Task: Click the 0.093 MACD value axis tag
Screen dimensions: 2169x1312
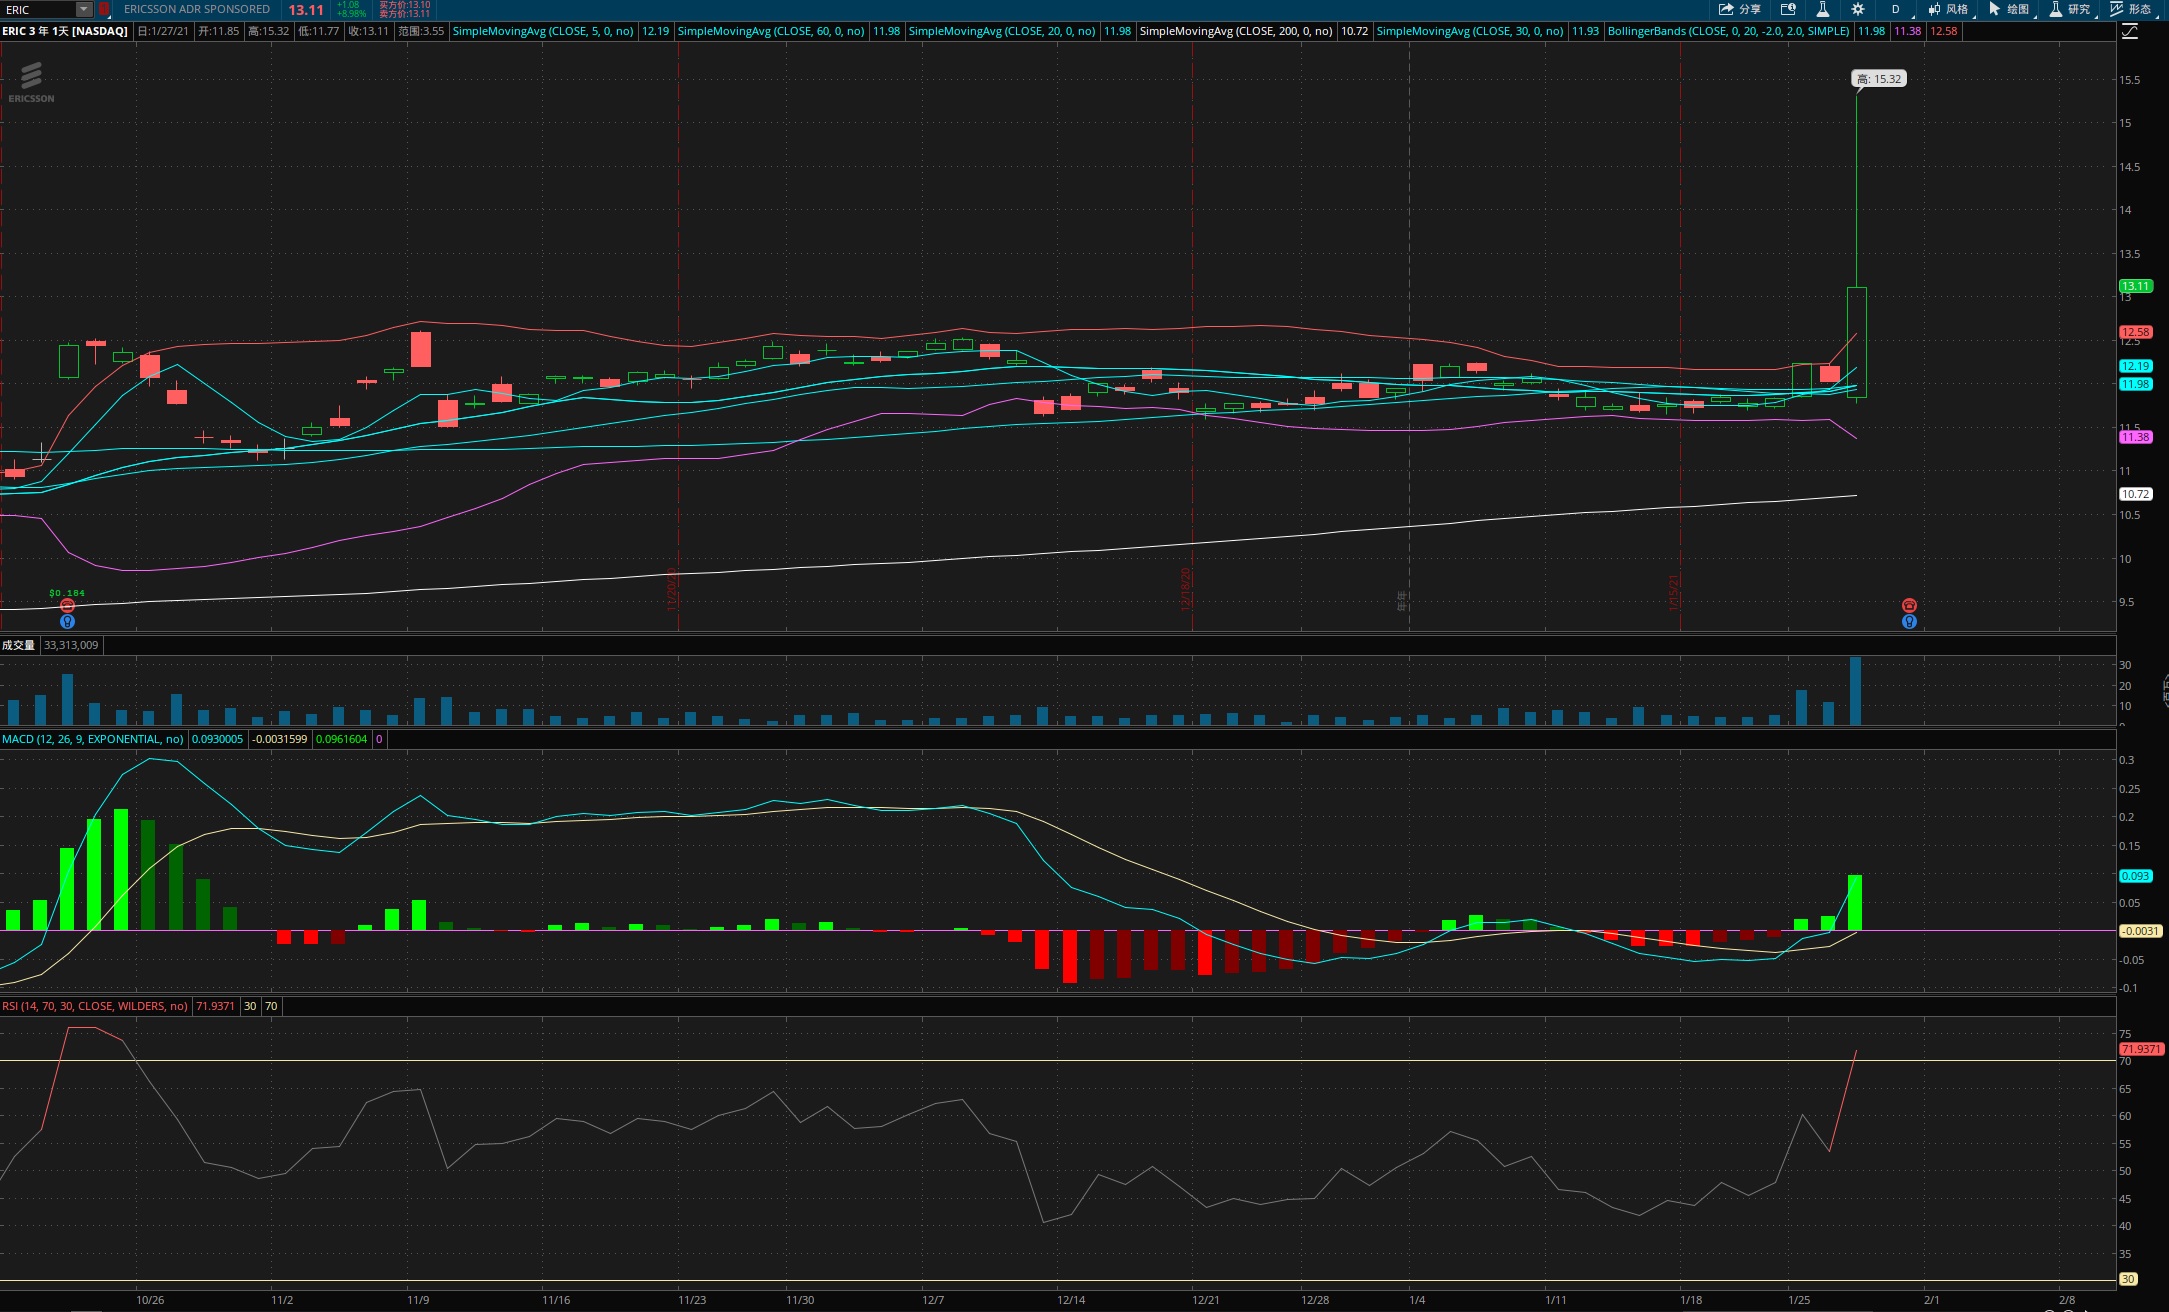Action: point(2135,876)
